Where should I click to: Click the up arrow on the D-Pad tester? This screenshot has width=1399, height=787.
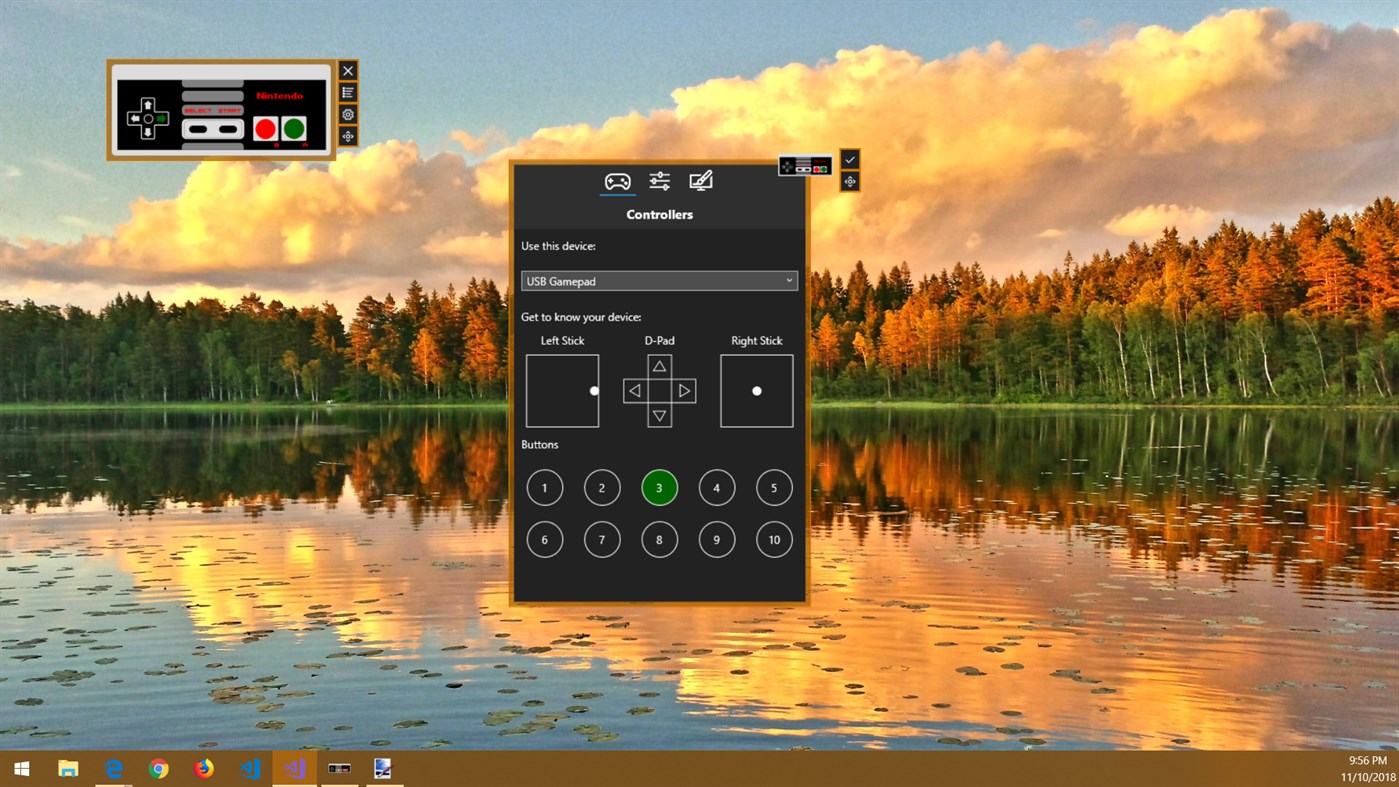click(x=659, y=366)
